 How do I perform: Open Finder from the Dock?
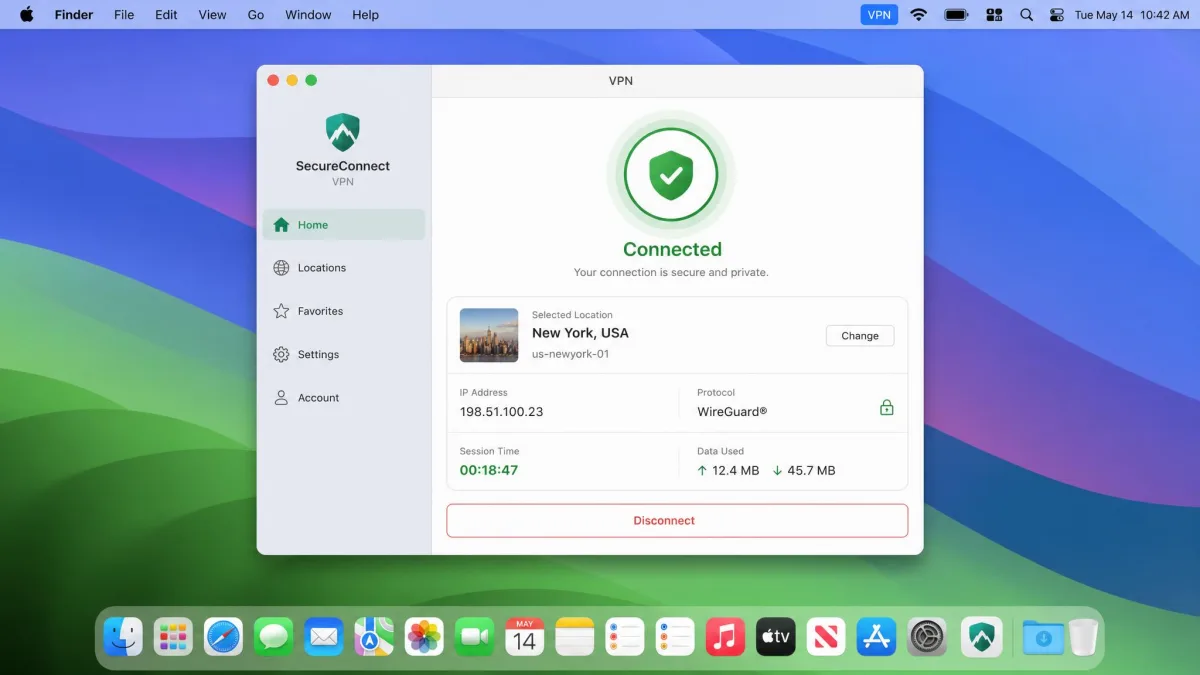123,636
